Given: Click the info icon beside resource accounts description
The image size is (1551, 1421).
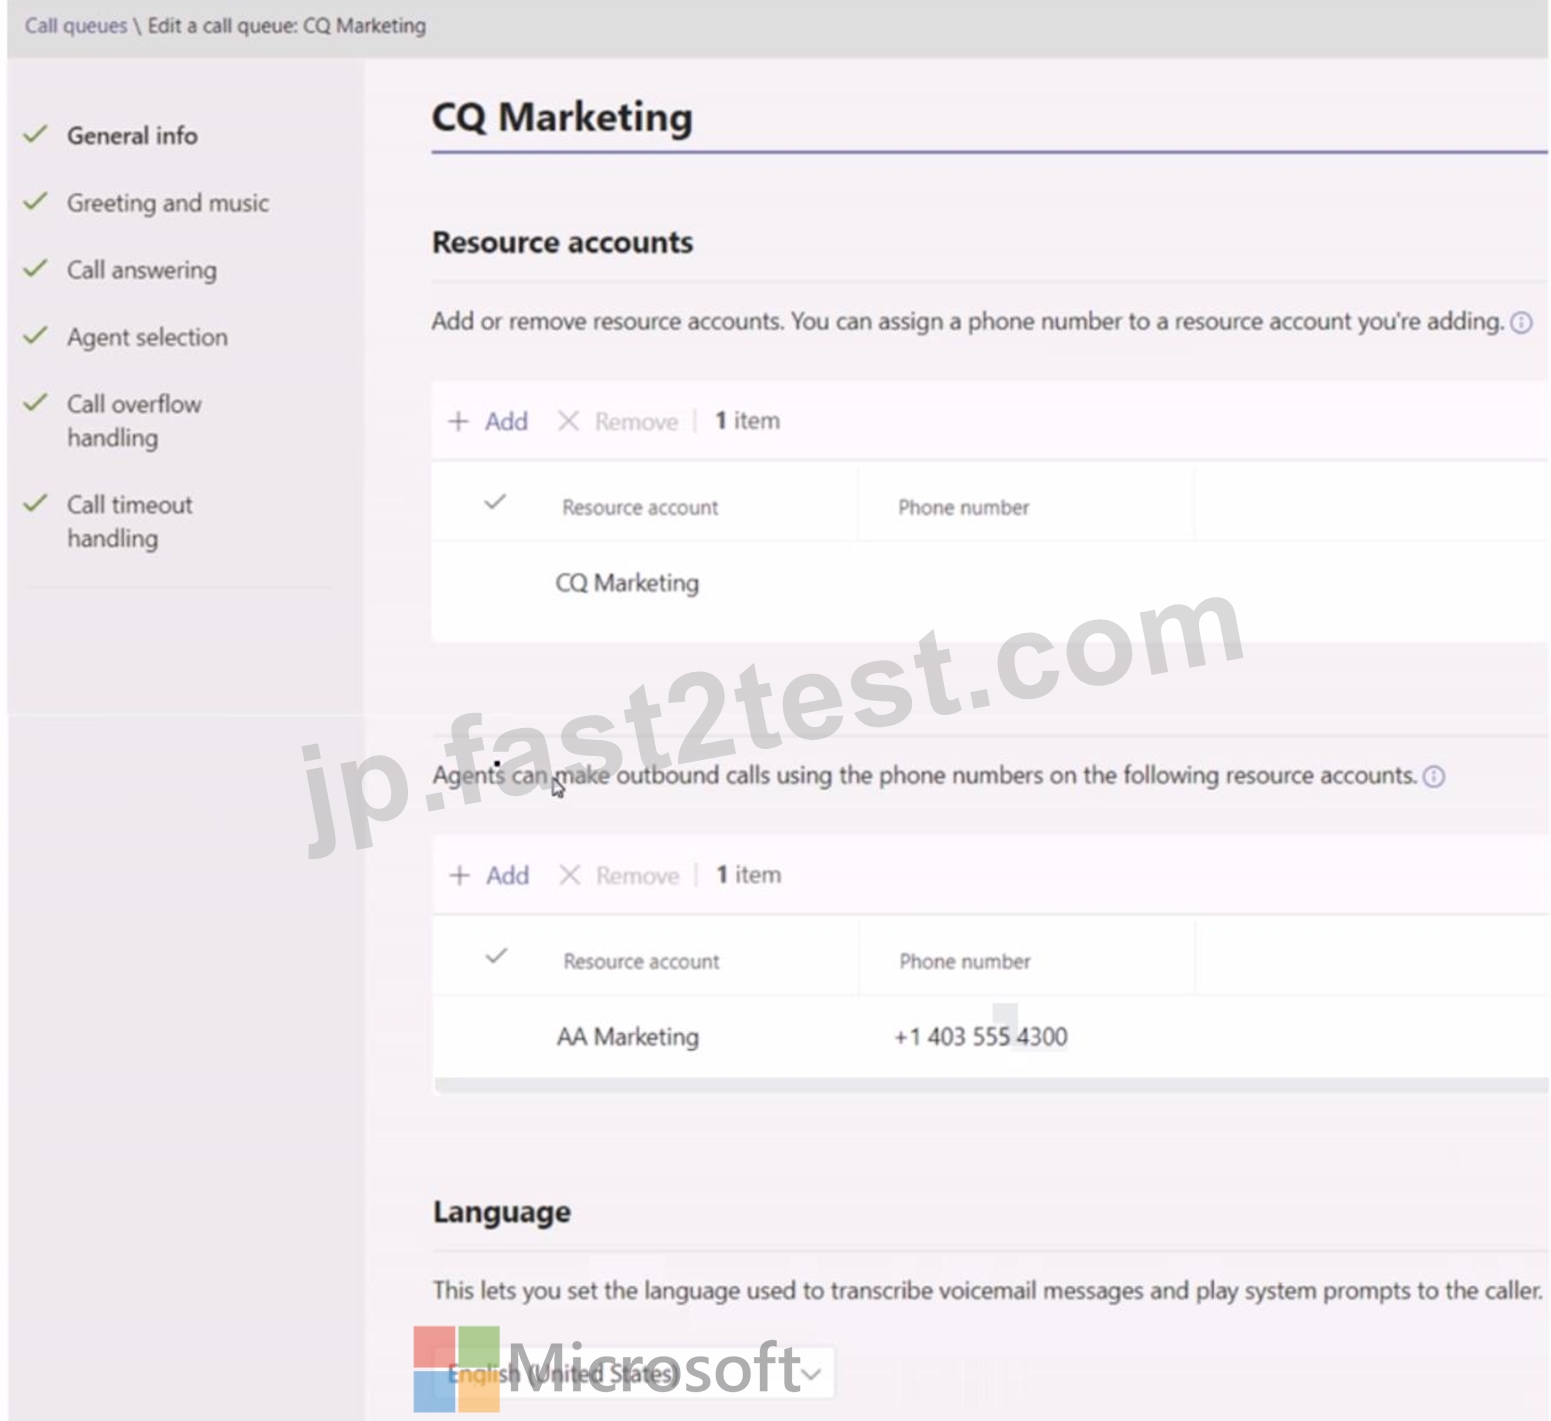Looking at the screenshot, I should click(x=1521, y=322).
